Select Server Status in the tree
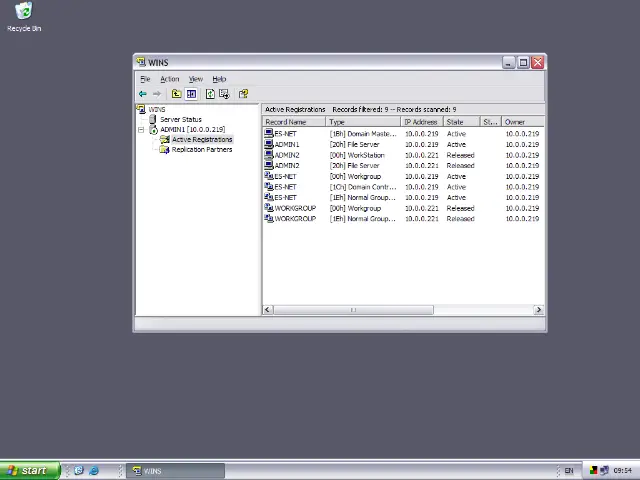The width and height of the screenshot is (640, 480). click(x=180, y=119)
